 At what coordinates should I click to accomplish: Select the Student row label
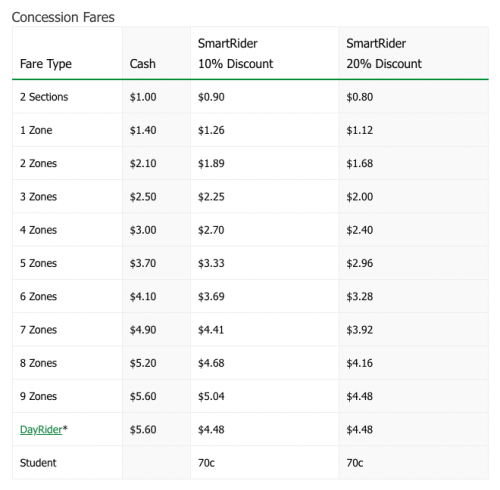tap(38, 463)
